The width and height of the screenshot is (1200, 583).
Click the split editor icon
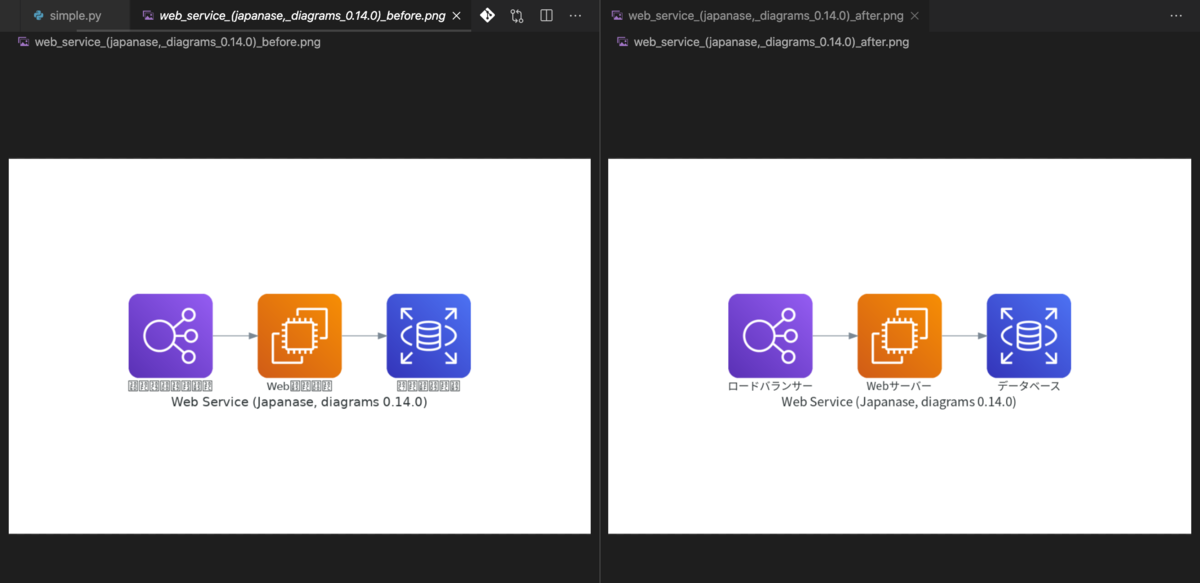(545, 15)
